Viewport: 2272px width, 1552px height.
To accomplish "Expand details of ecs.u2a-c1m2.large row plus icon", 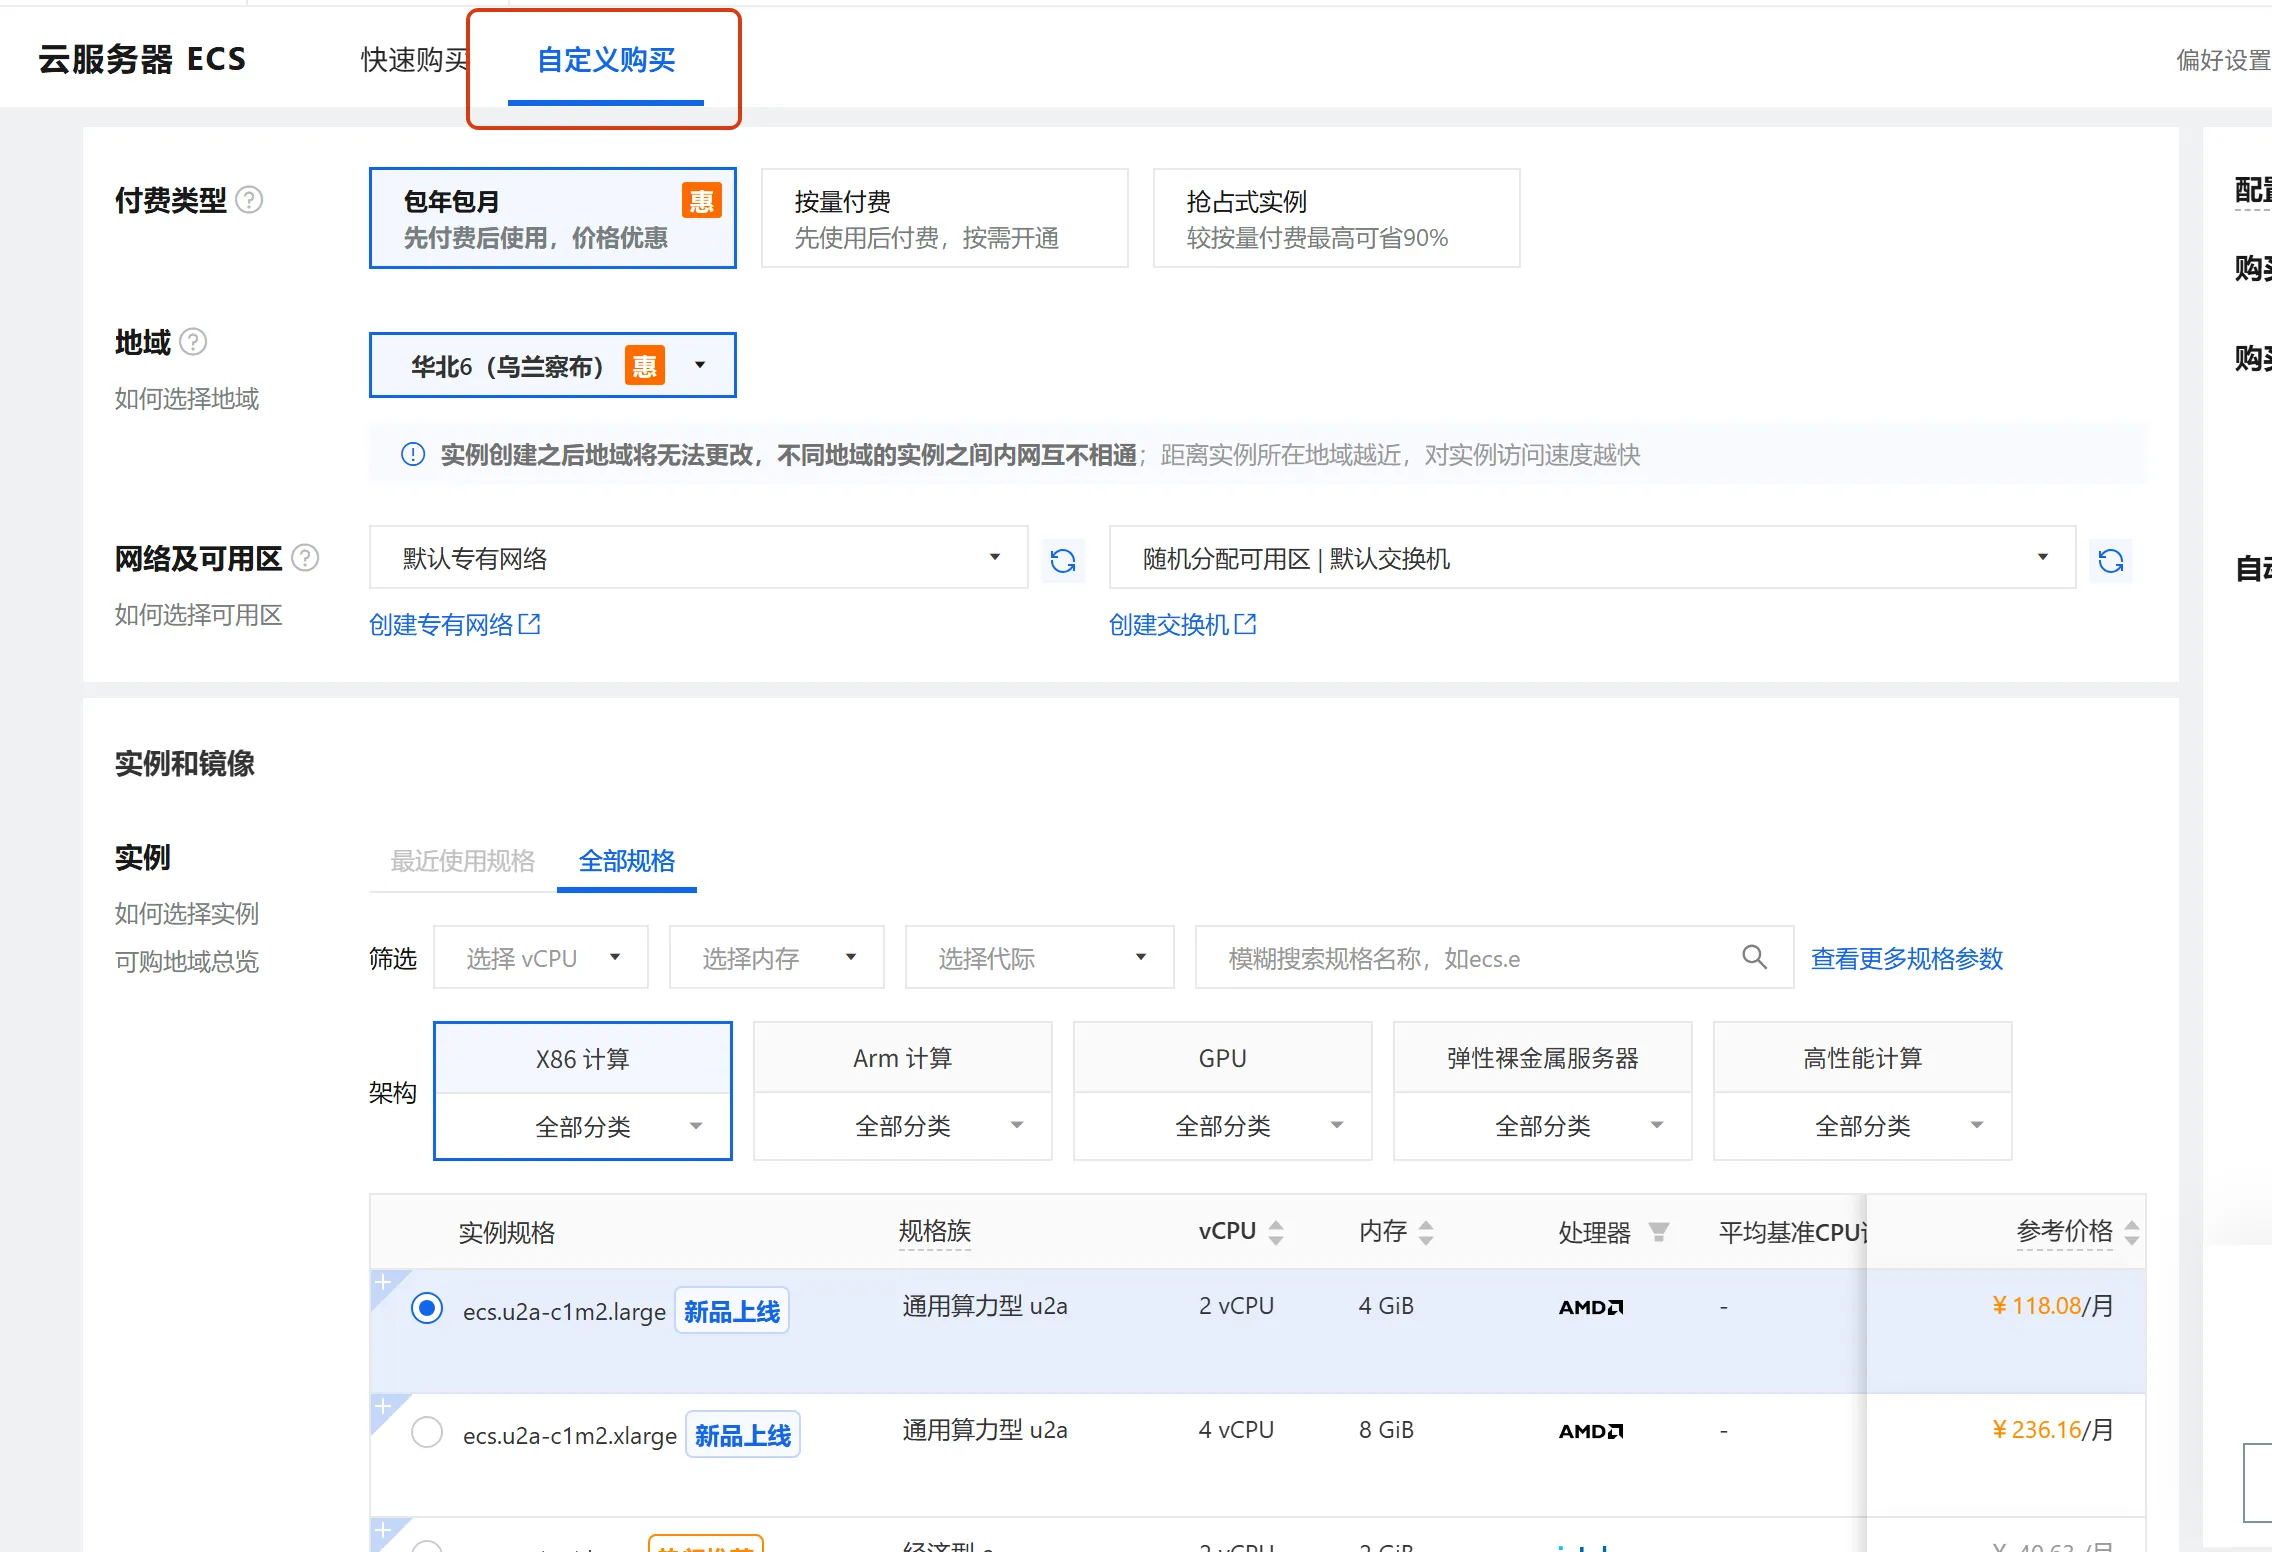I will [x=383, y=1282].
